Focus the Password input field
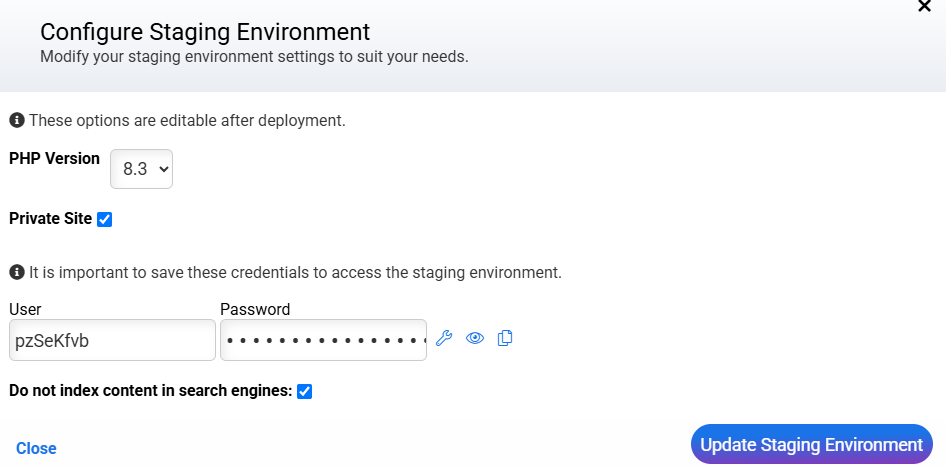Image resolution: width=946 pixels, height=467 pixels. [x=323, y=340]
